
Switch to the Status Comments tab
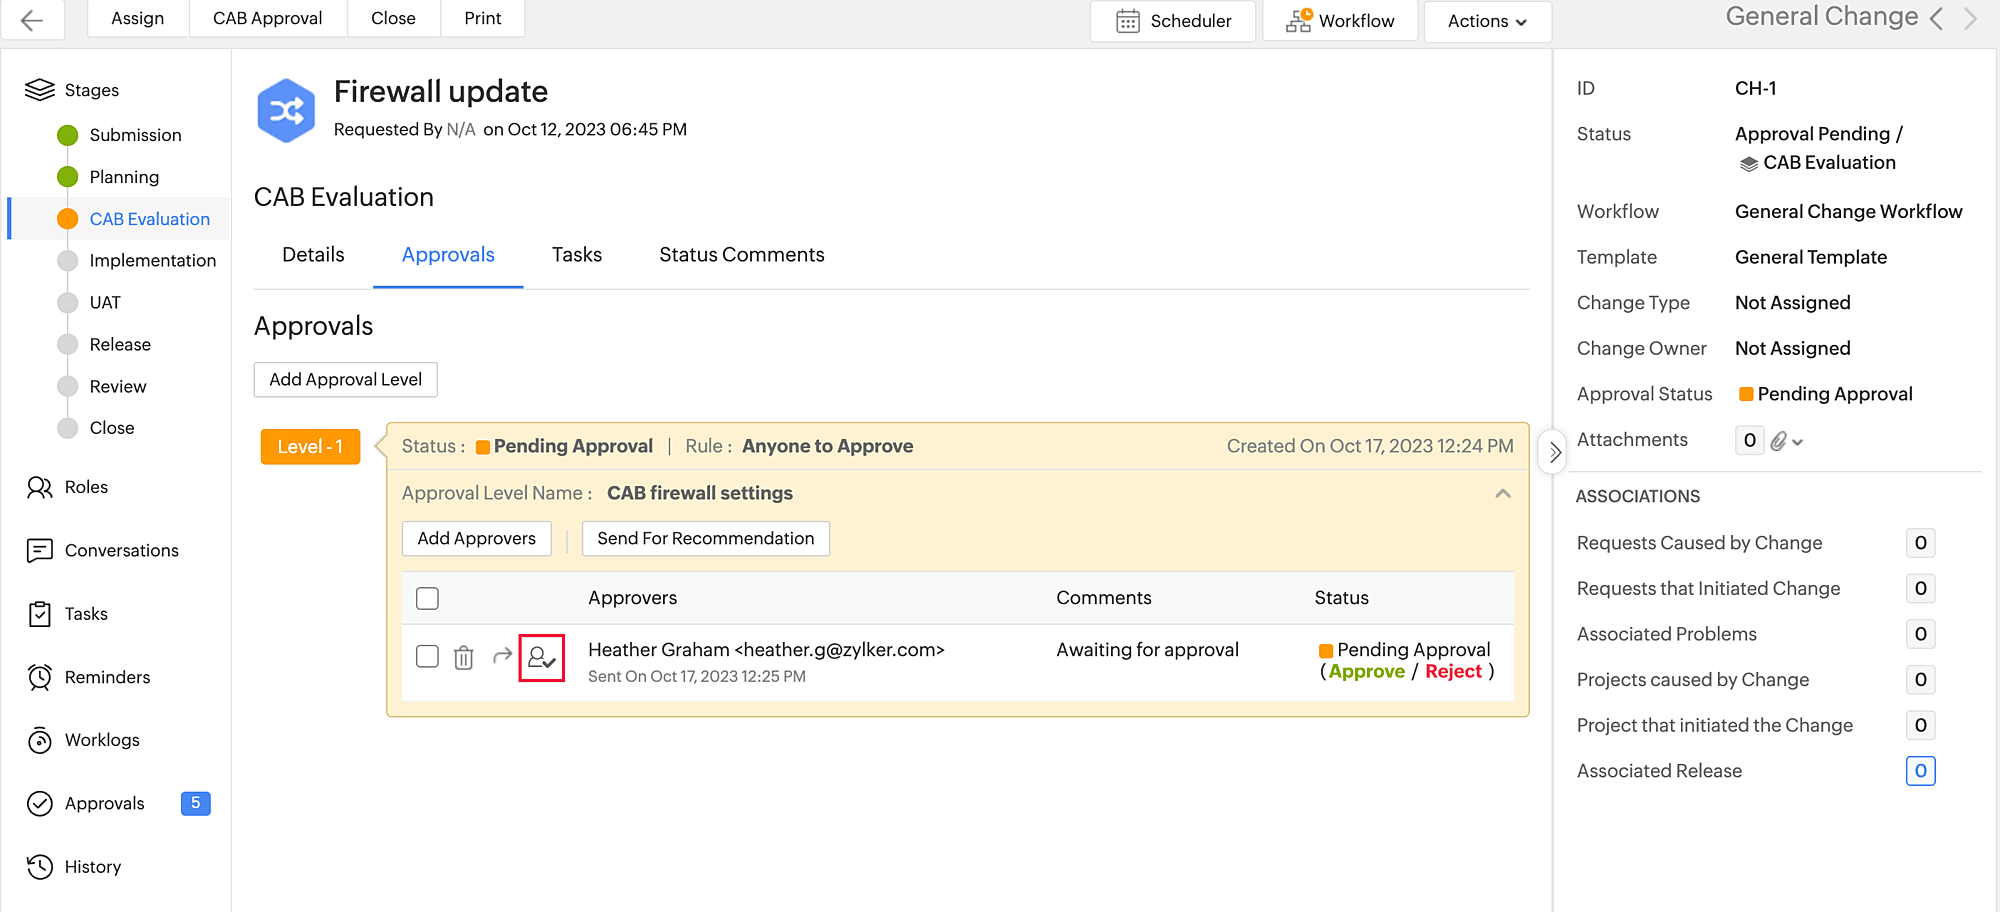tap(741, 255)
